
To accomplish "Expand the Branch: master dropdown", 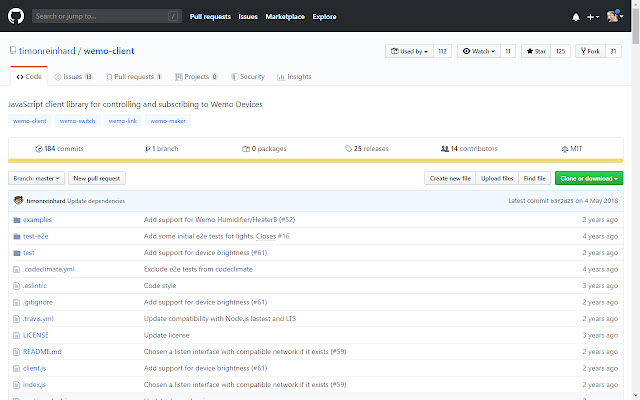I will (37, 178).
